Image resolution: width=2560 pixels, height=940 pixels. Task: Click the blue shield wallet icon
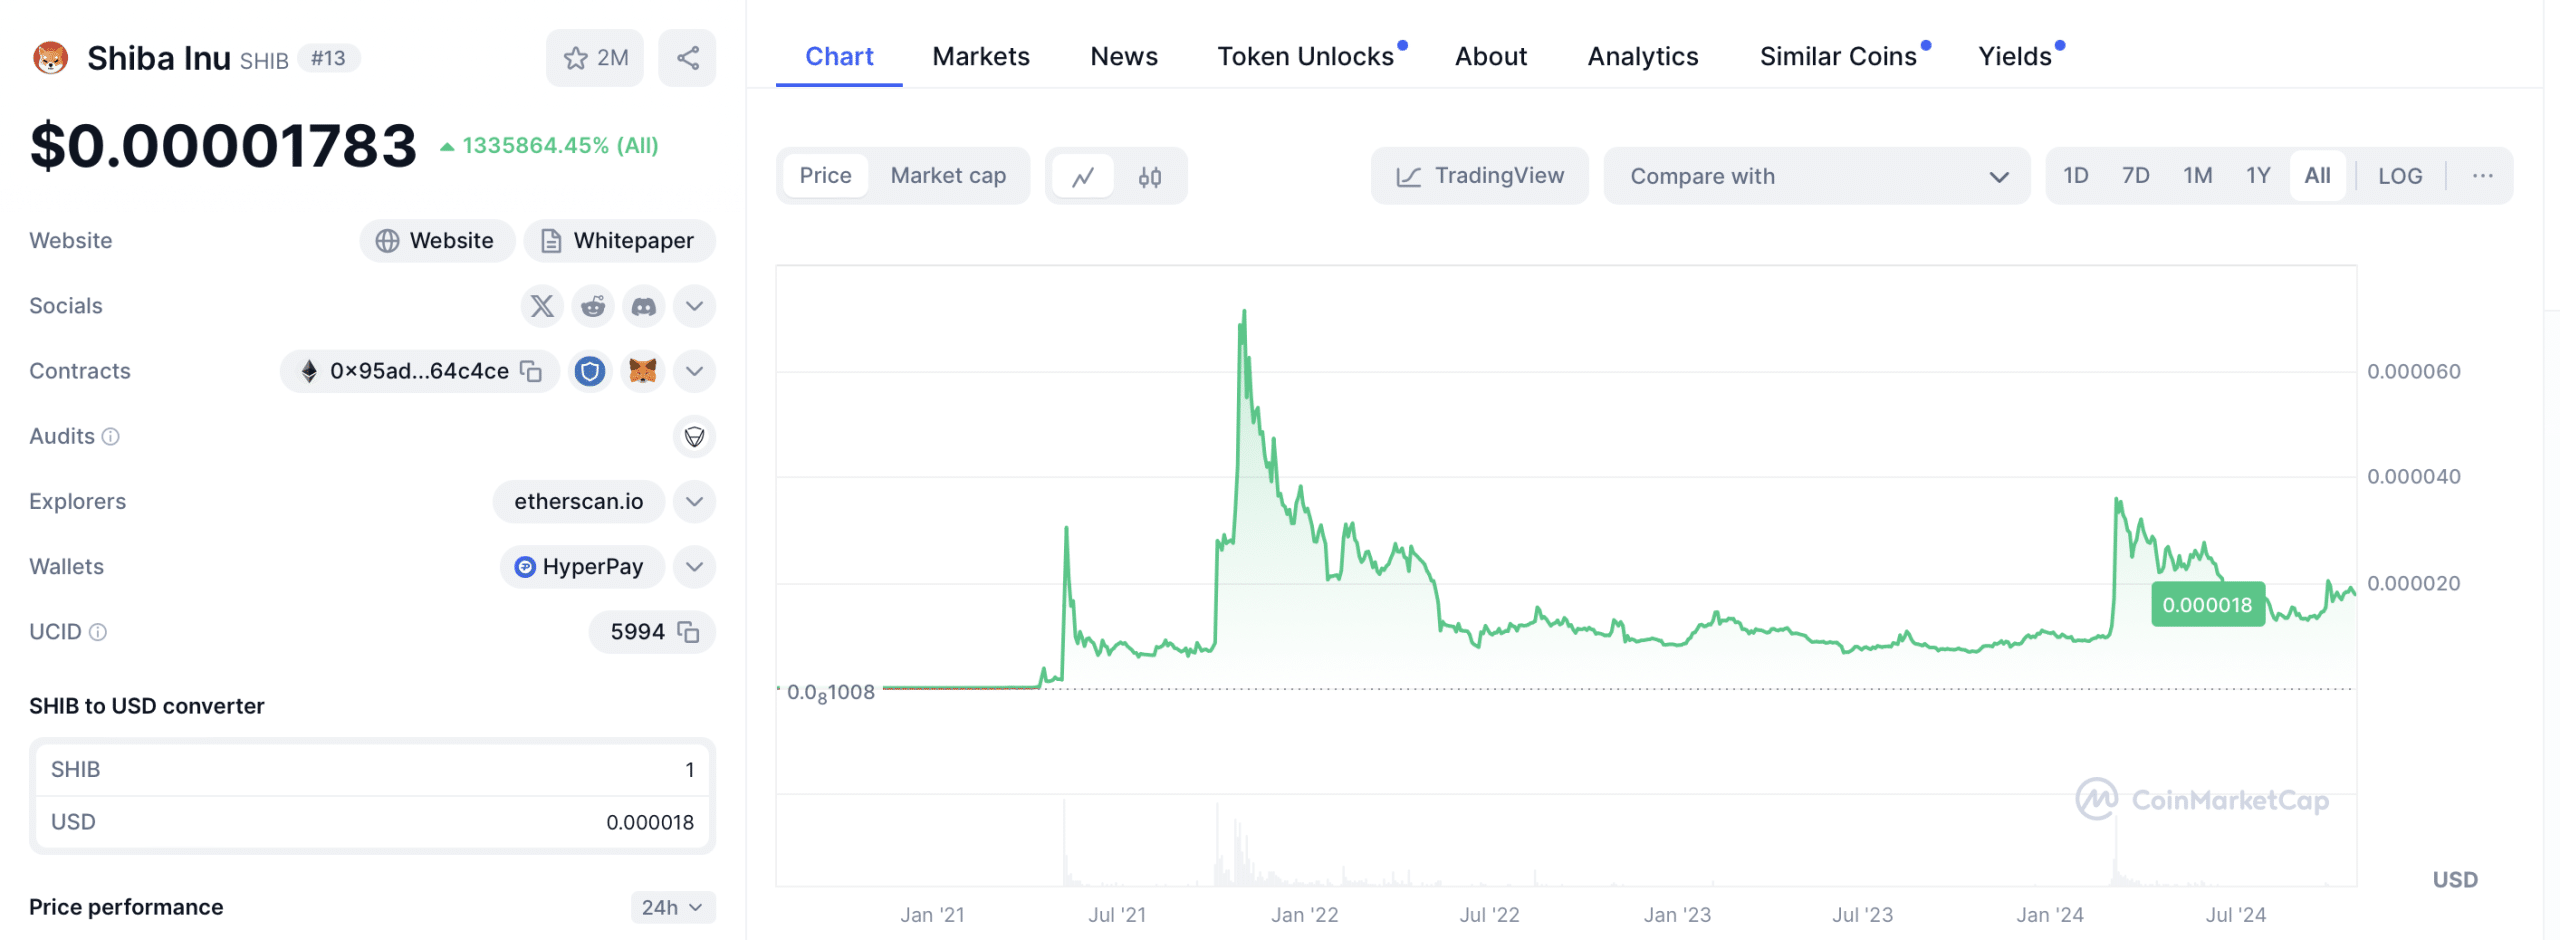point(590,372)
